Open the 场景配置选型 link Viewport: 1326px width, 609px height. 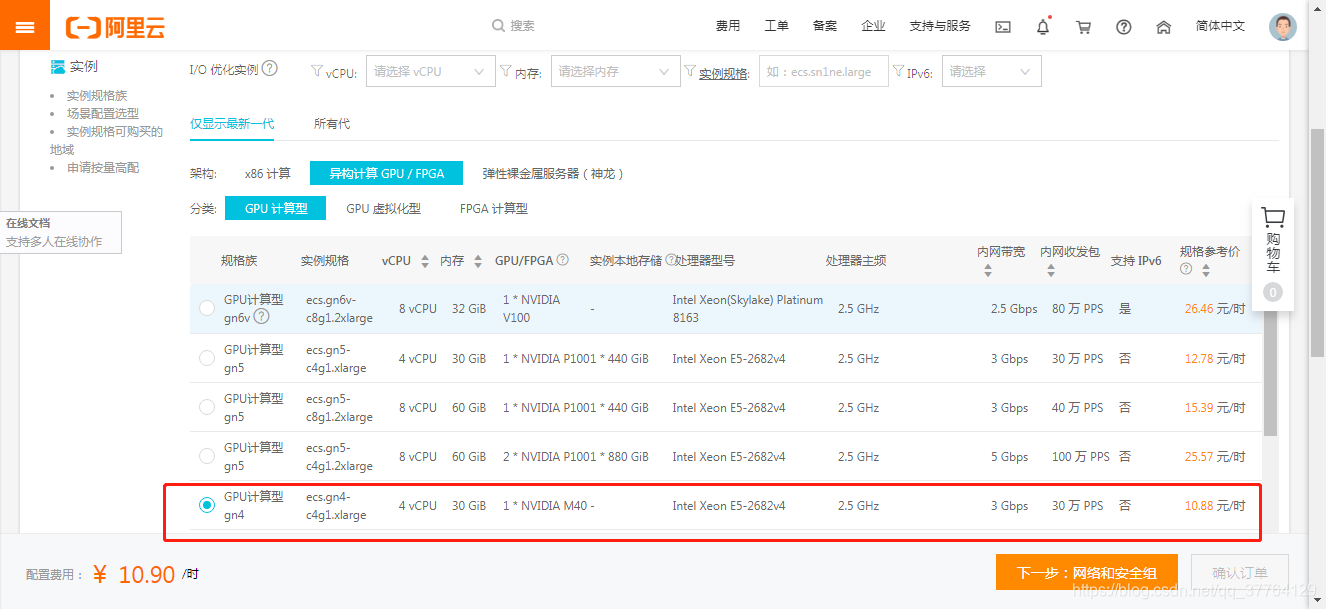103,114
